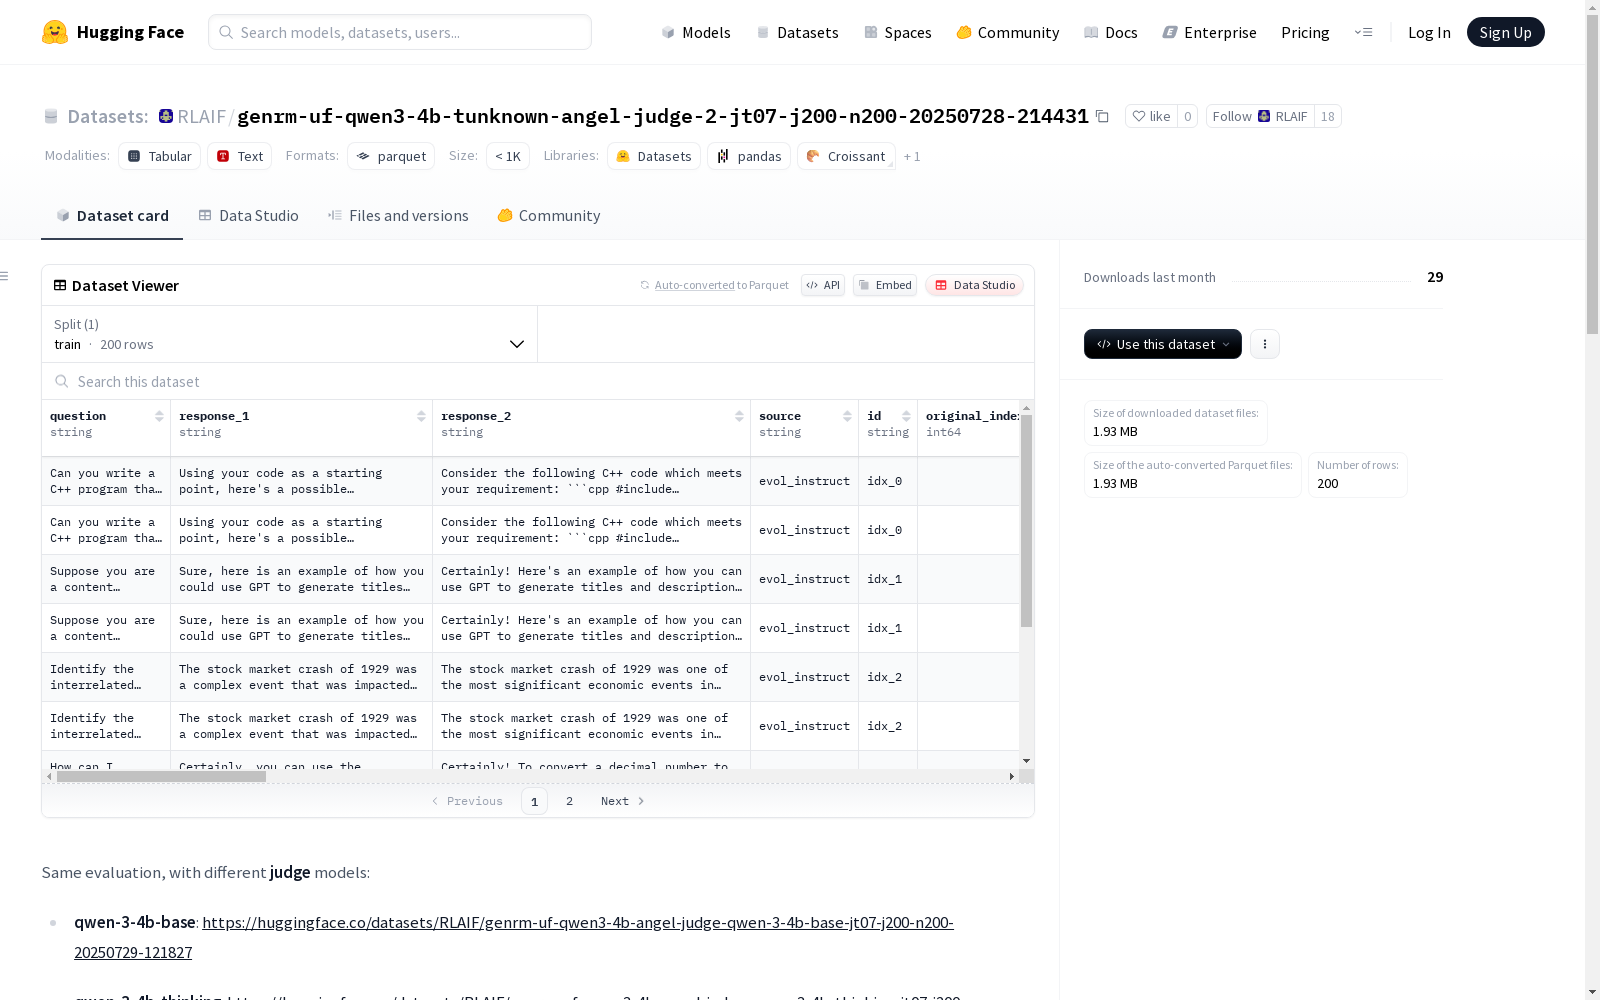The height and width of the screenshot is (1000, 1600).
Task: Click the table's vertical scrollbar thumb
Action: click(x=1026, y=521)
